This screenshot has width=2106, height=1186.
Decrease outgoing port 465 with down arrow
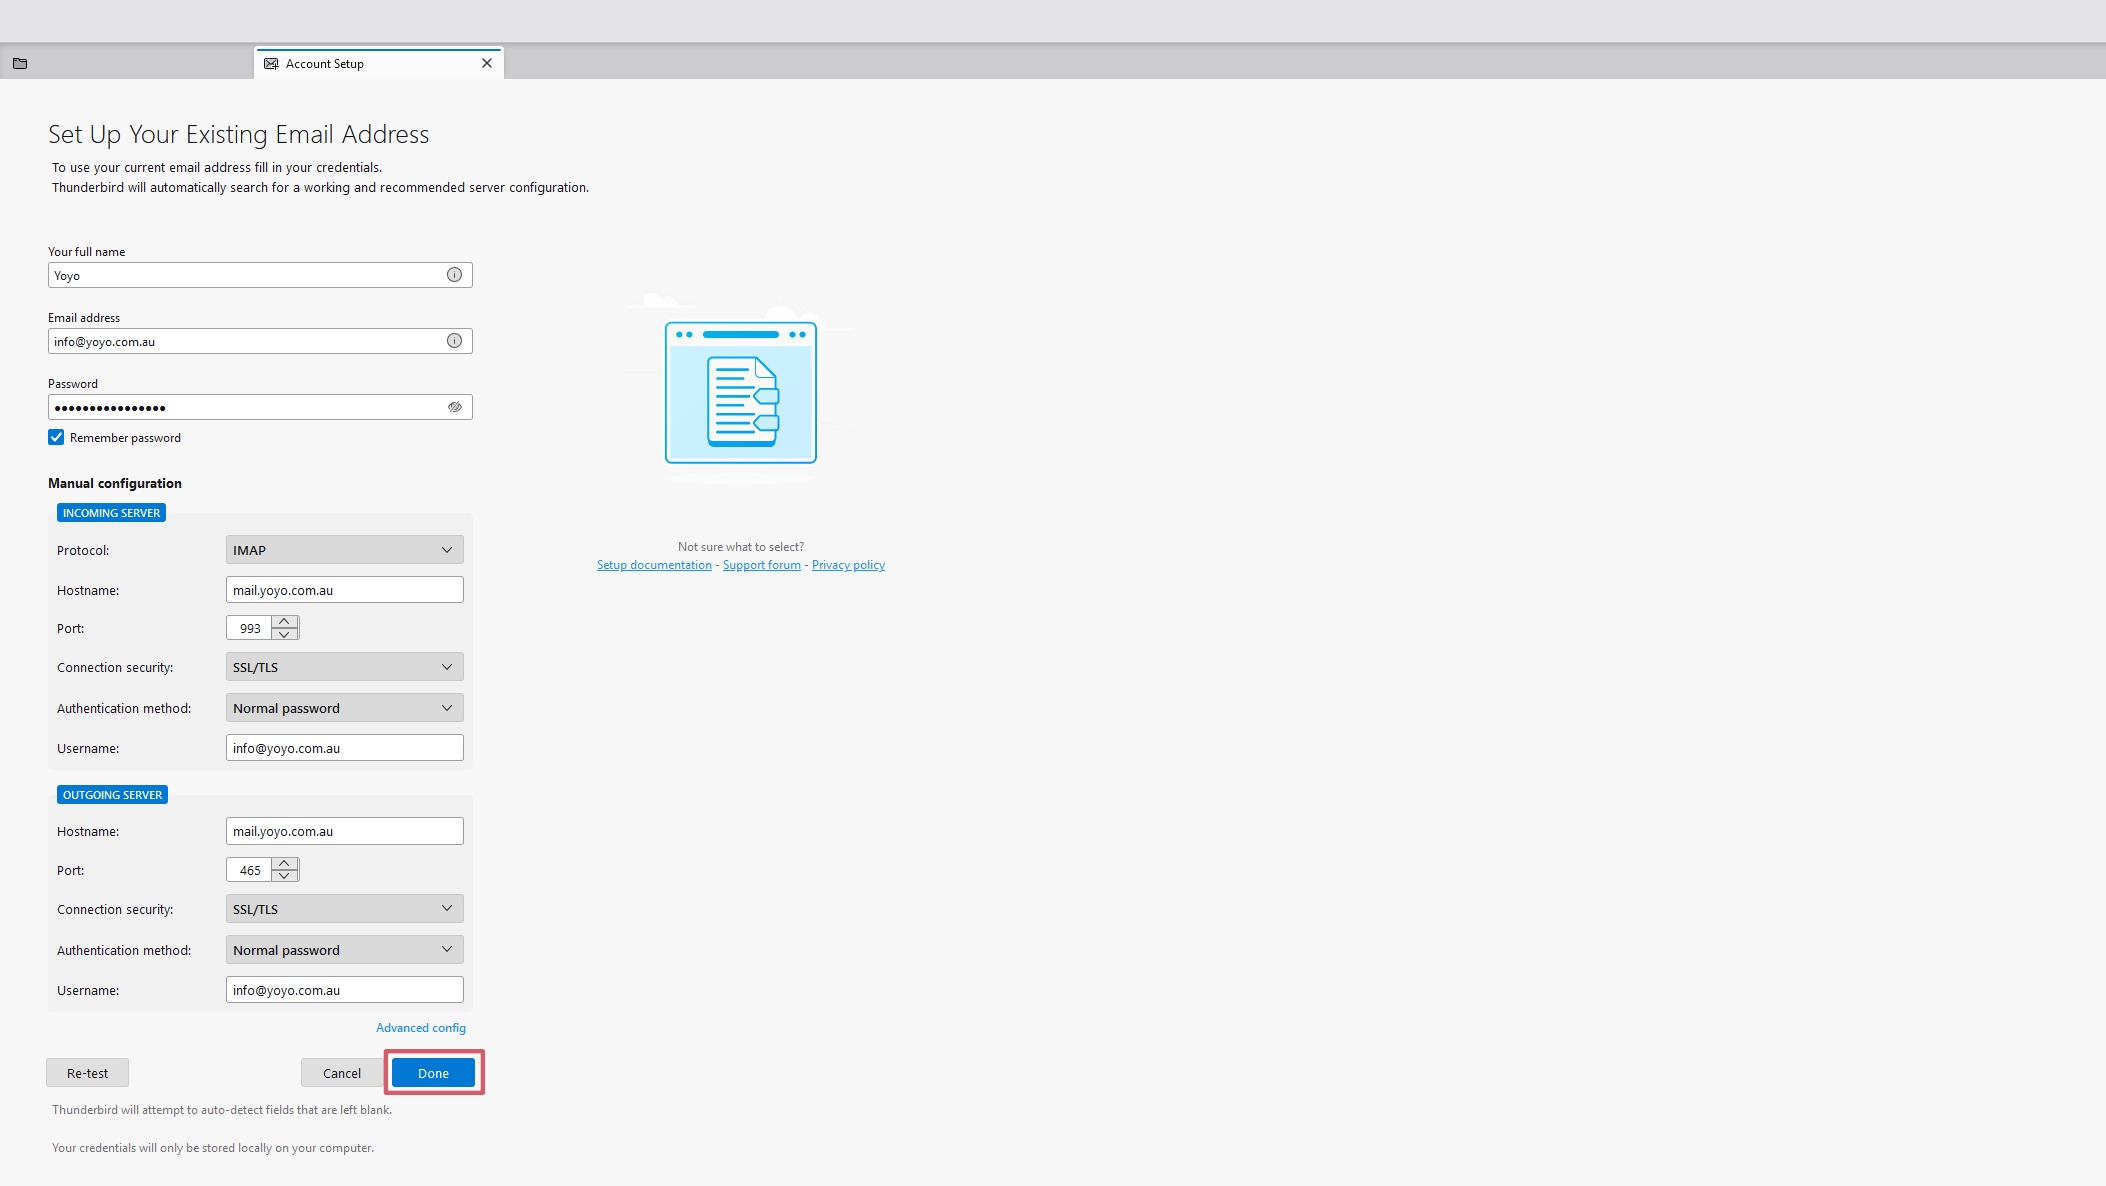tap(285, 876)
